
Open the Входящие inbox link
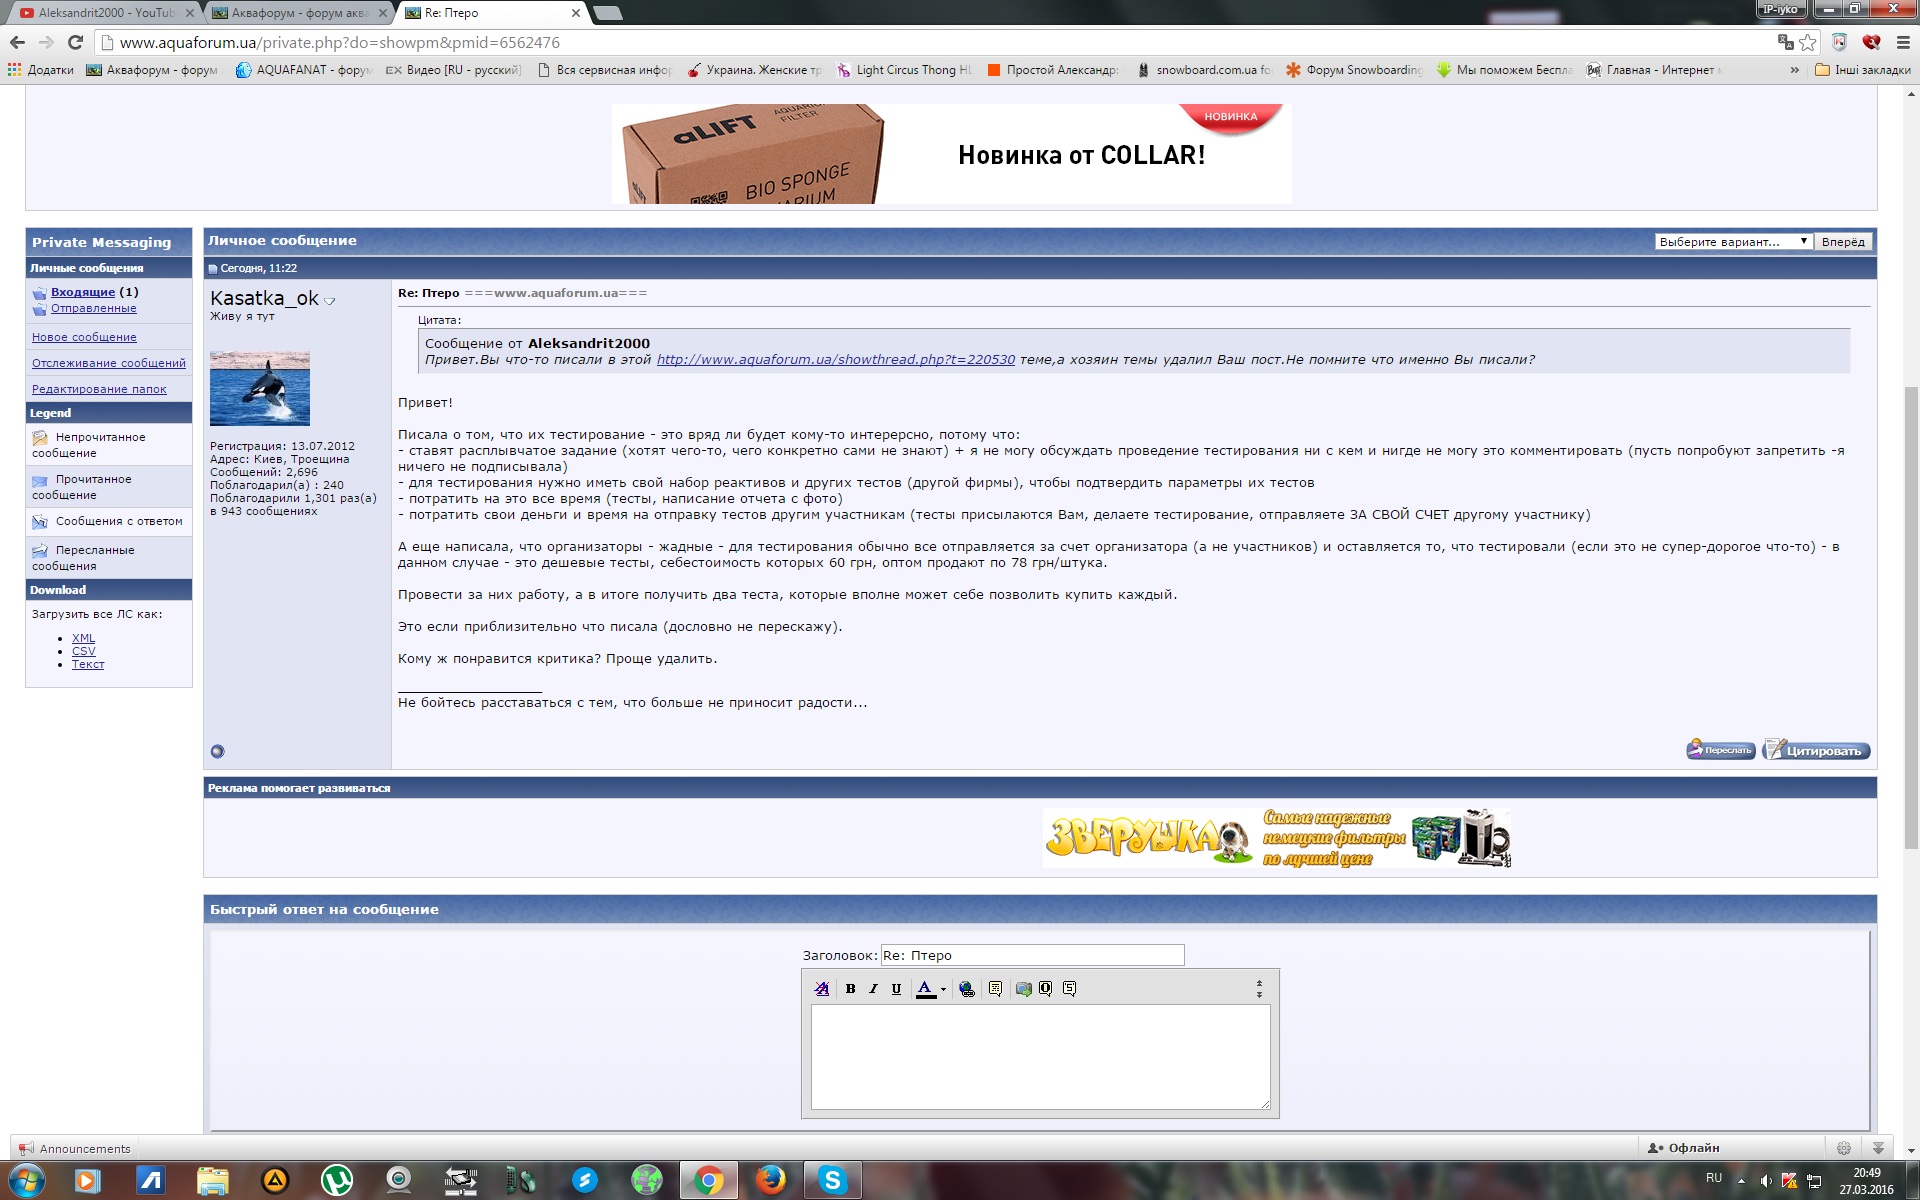coord(83,292)
